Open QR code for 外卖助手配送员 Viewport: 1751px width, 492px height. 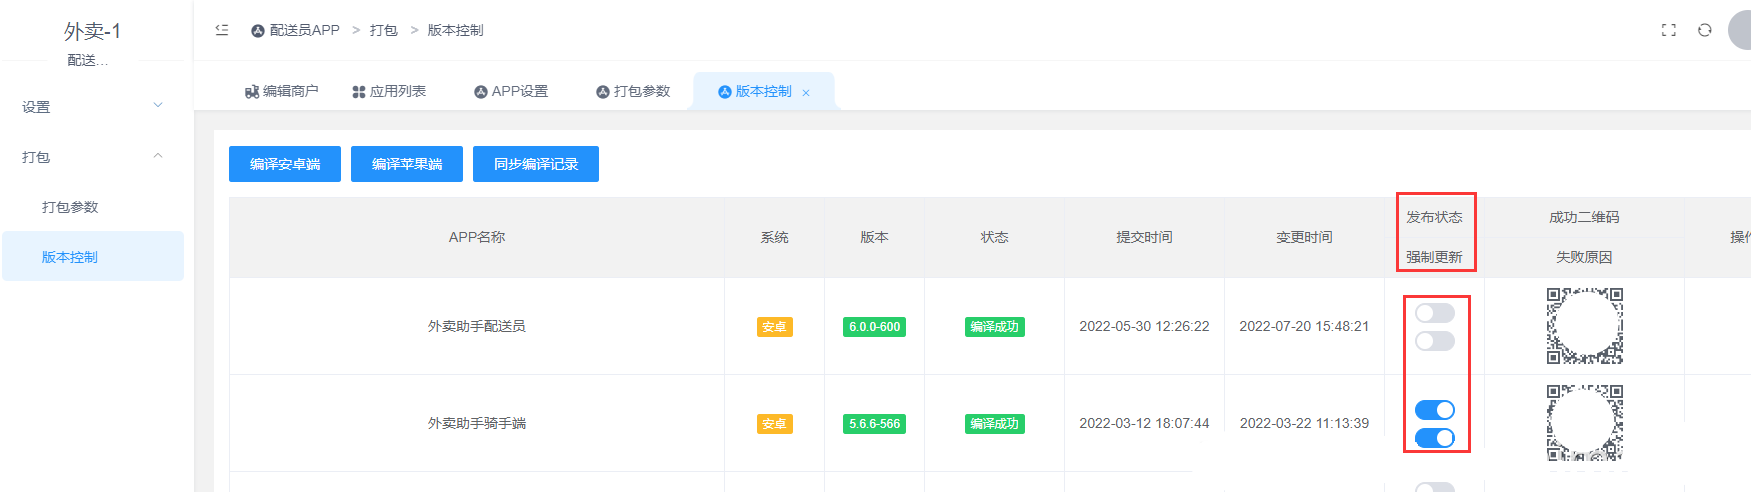click(1584, 326)
